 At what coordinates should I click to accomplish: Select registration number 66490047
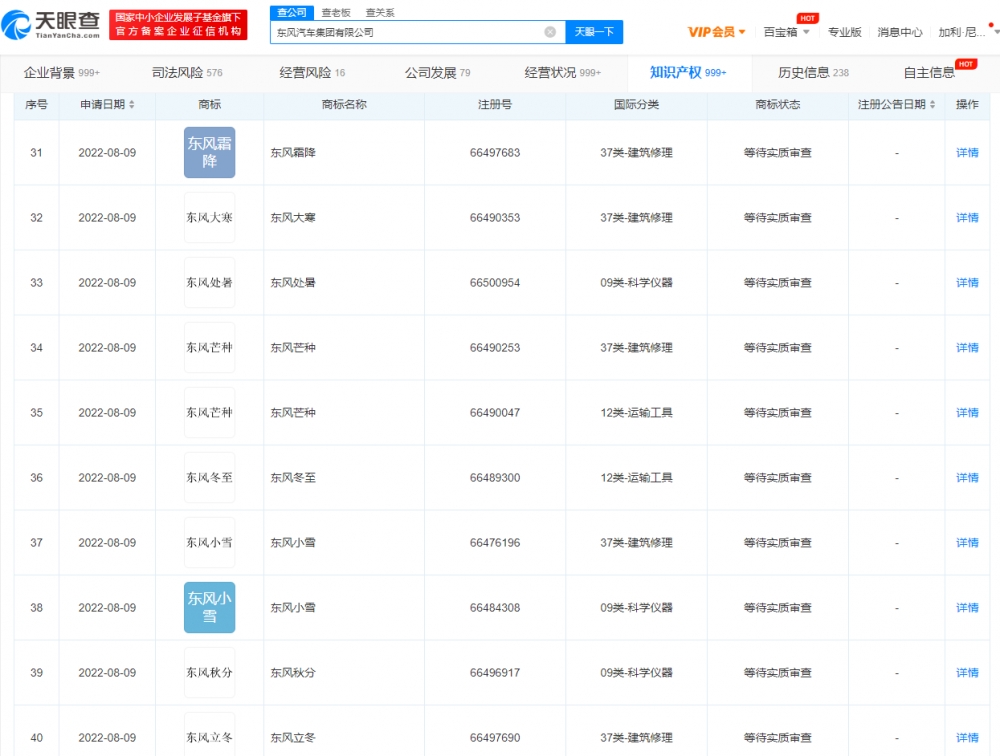(495, 413)
